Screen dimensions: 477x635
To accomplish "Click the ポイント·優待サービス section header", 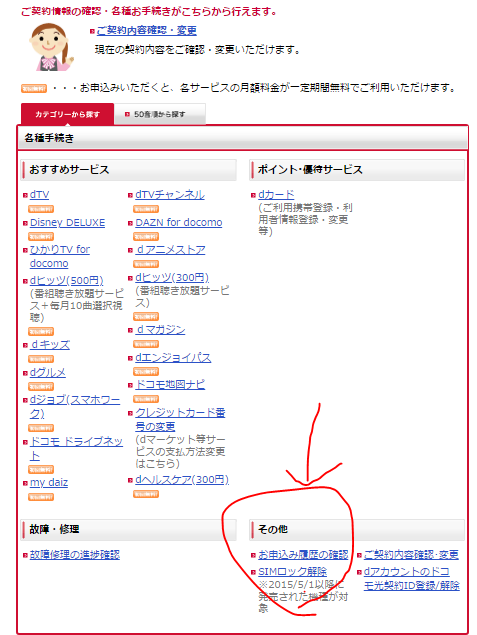I will (x=357, y=170).
